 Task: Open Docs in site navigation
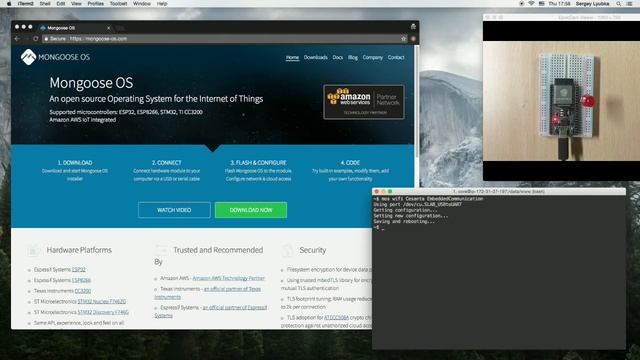point(338,58)
